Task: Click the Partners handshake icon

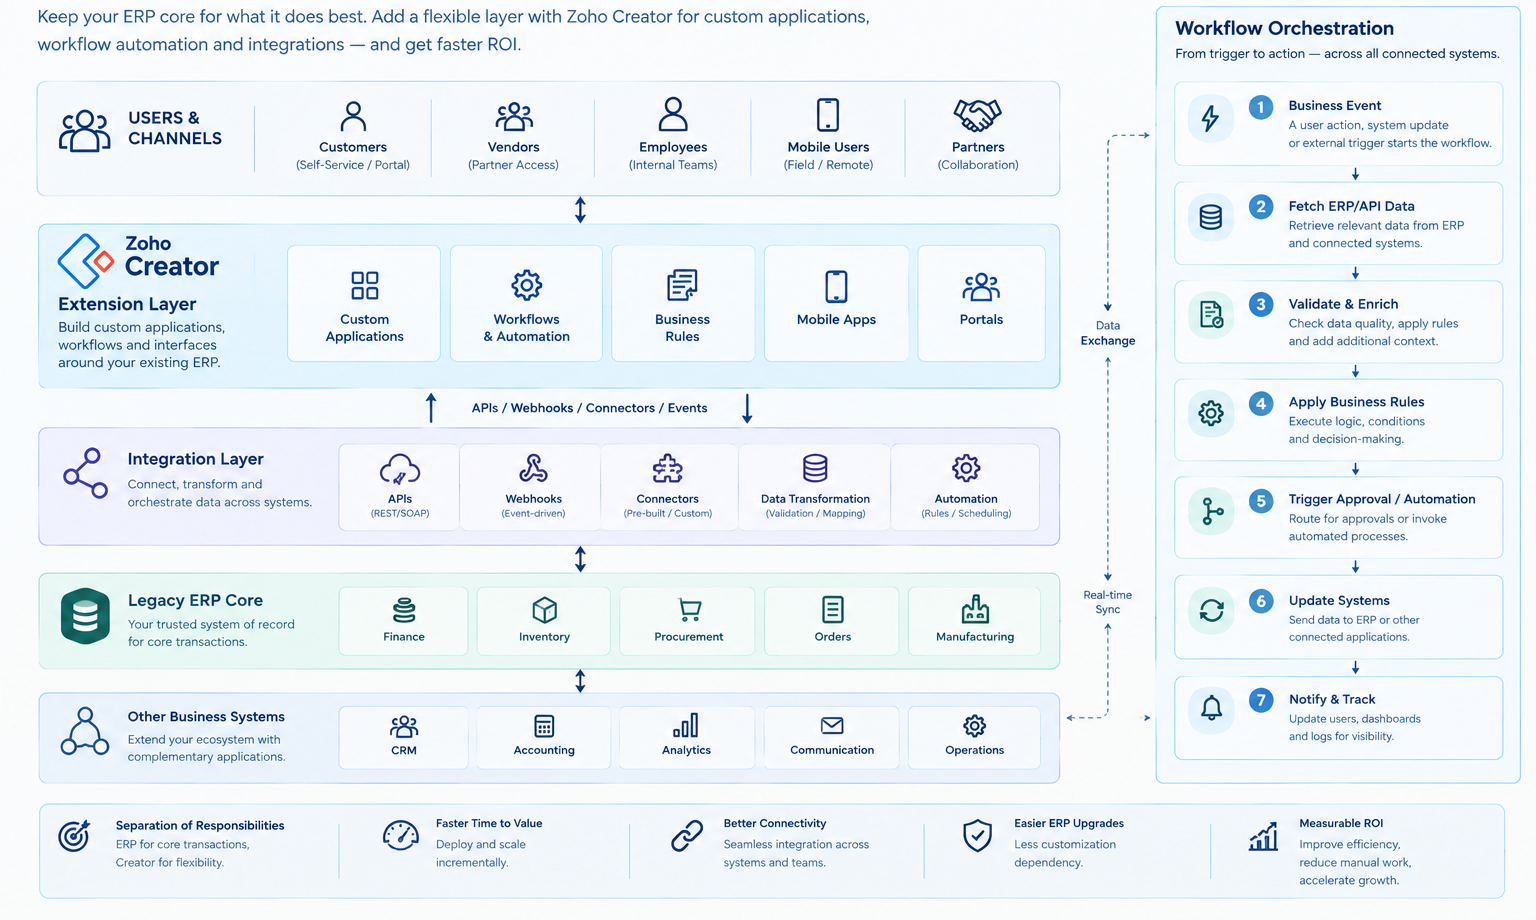Action: (x=977, y=115)
